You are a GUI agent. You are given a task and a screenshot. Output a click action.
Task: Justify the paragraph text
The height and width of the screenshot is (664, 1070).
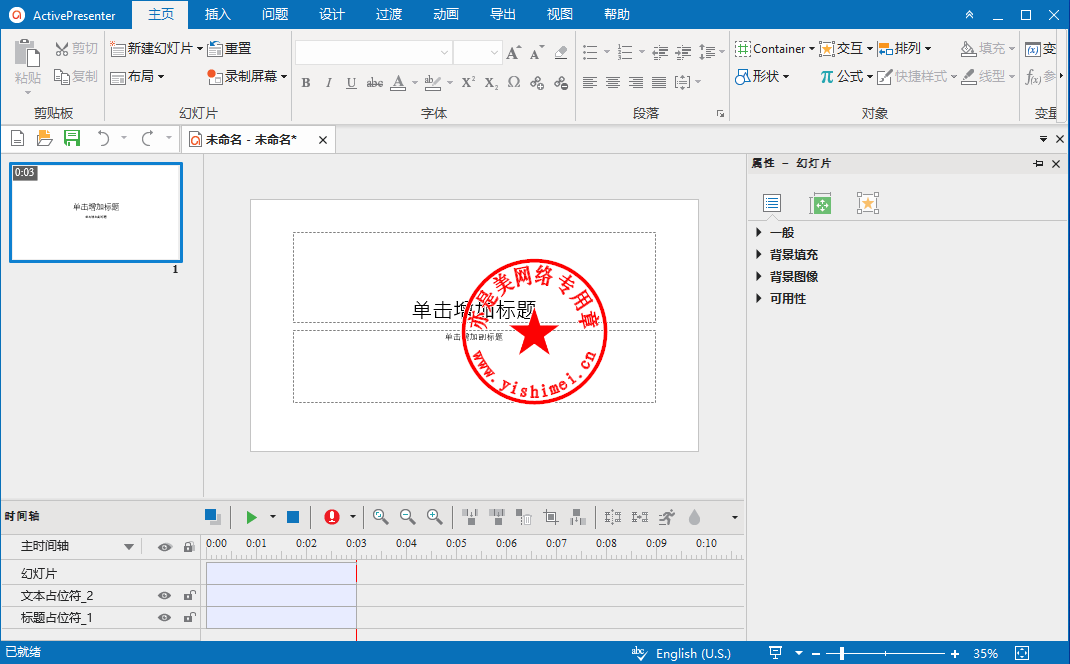click(659, 83)
